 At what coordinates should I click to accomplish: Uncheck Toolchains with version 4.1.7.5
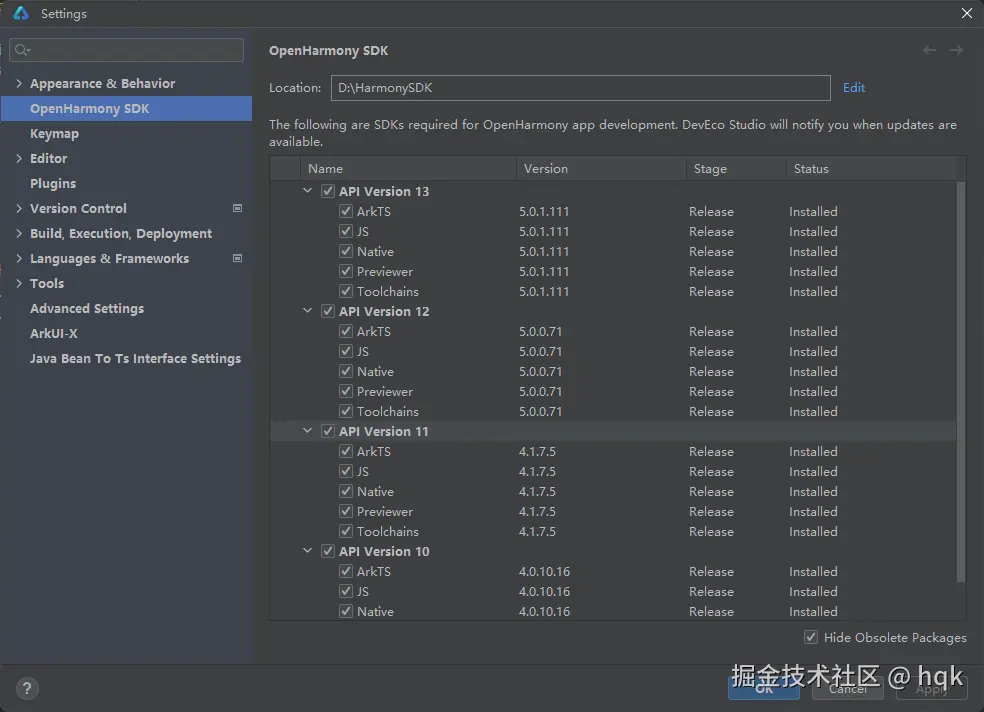point(346,531)
